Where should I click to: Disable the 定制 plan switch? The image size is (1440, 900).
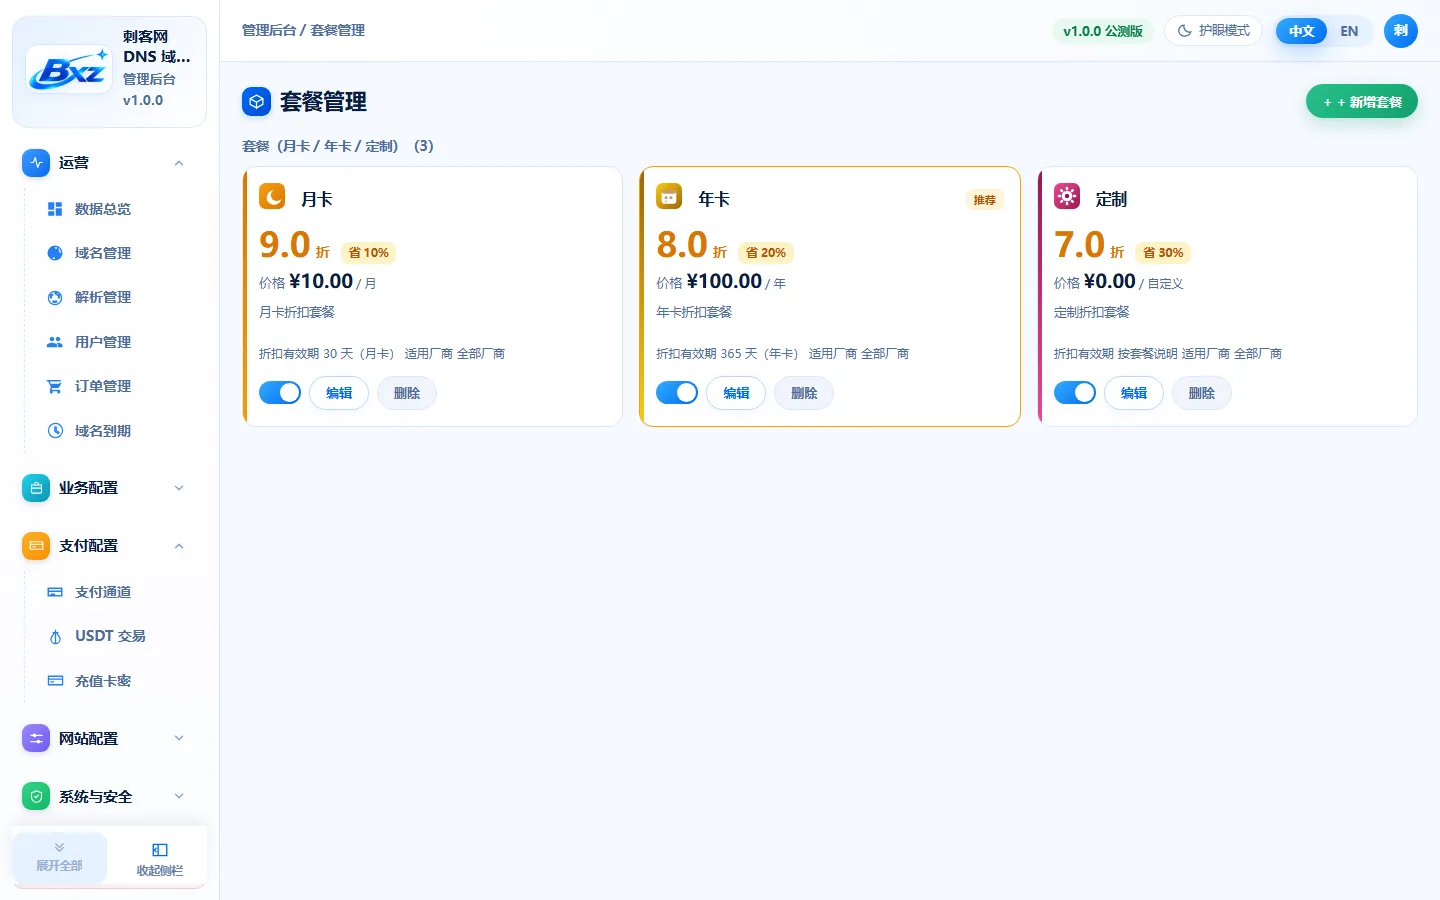click(x=1075, y=393)
